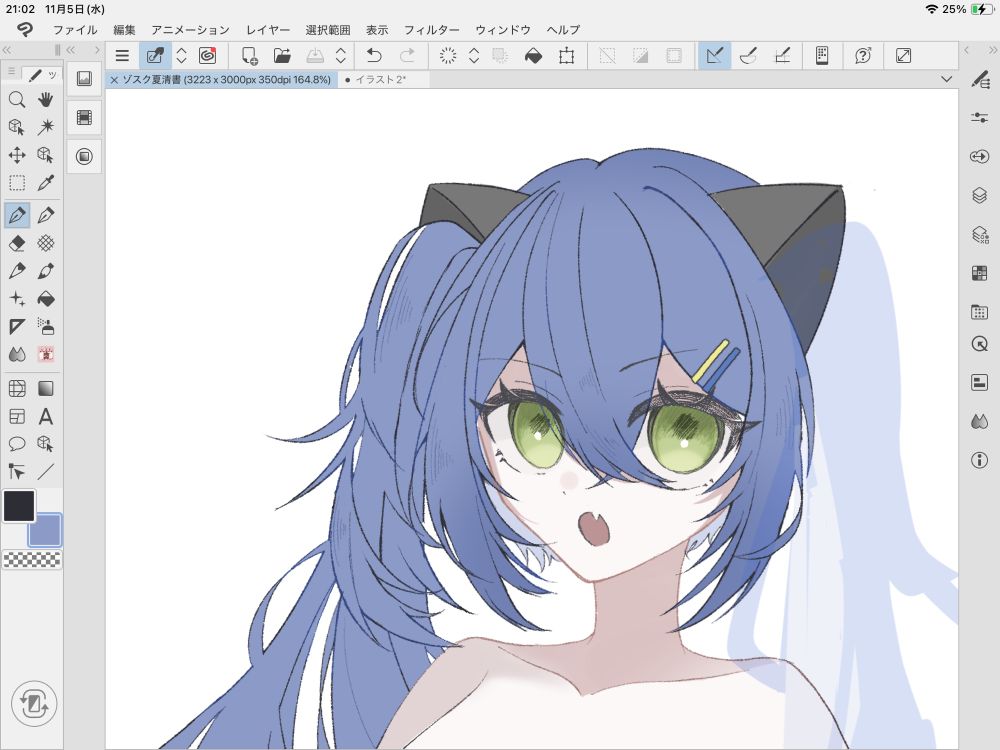Switch to the イラスト2 canvas tab
The height and width of the screenshot is (750, 1000).
[381, 80]
